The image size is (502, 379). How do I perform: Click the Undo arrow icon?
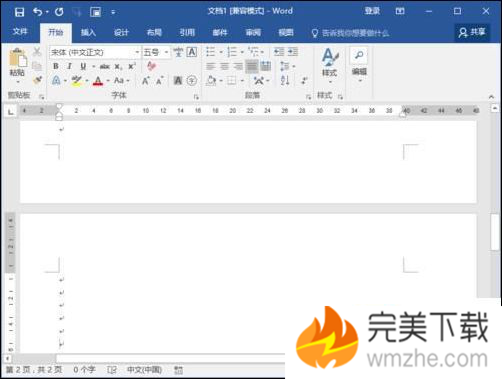pos(37,12)
